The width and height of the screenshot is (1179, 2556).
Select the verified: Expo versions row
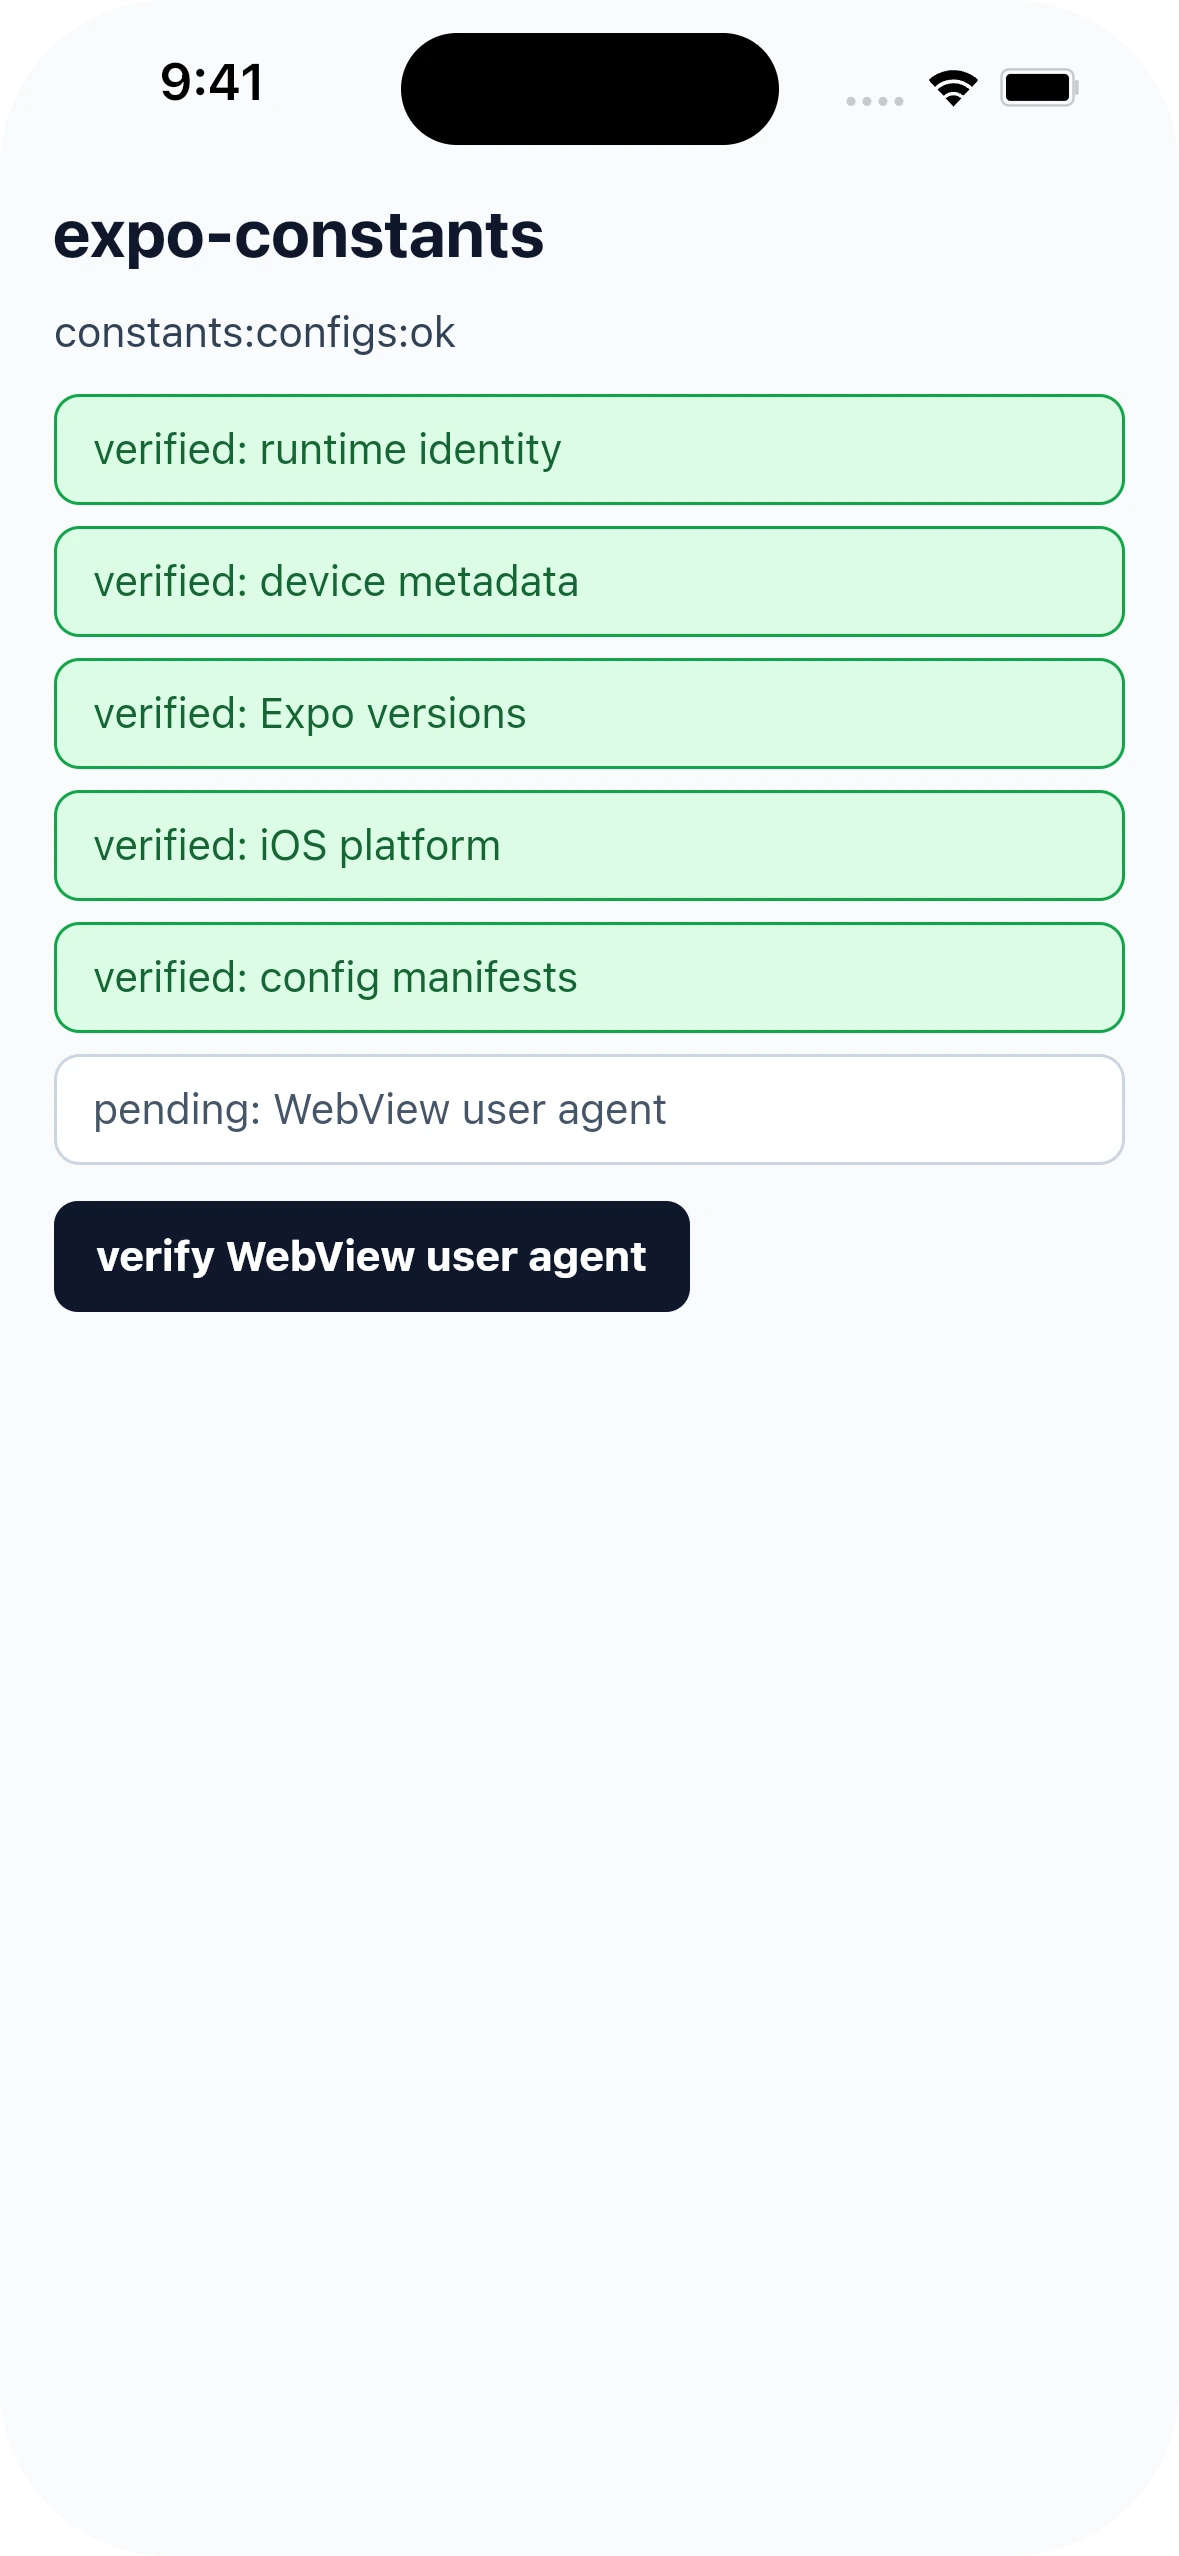(x=589, y=714)
